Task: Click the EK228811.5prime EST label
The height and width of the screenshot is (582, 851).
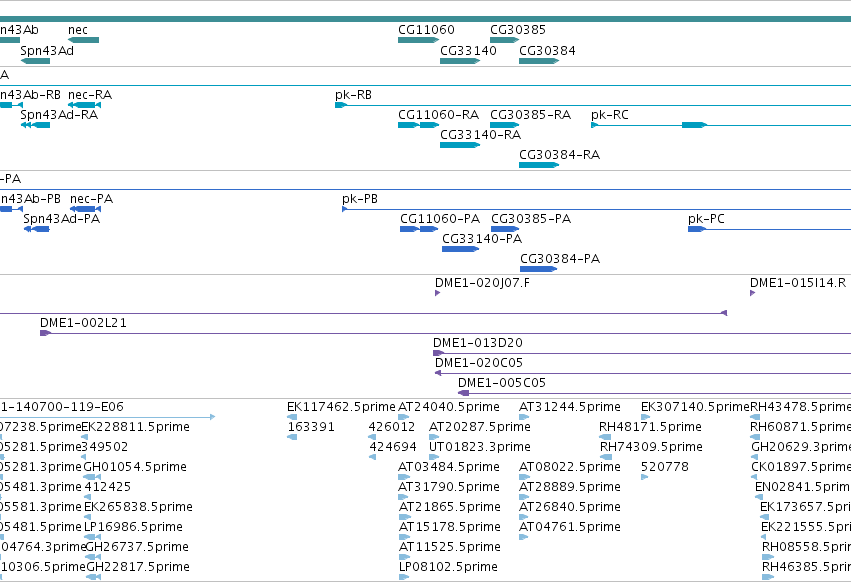Action: coord(136,427)
